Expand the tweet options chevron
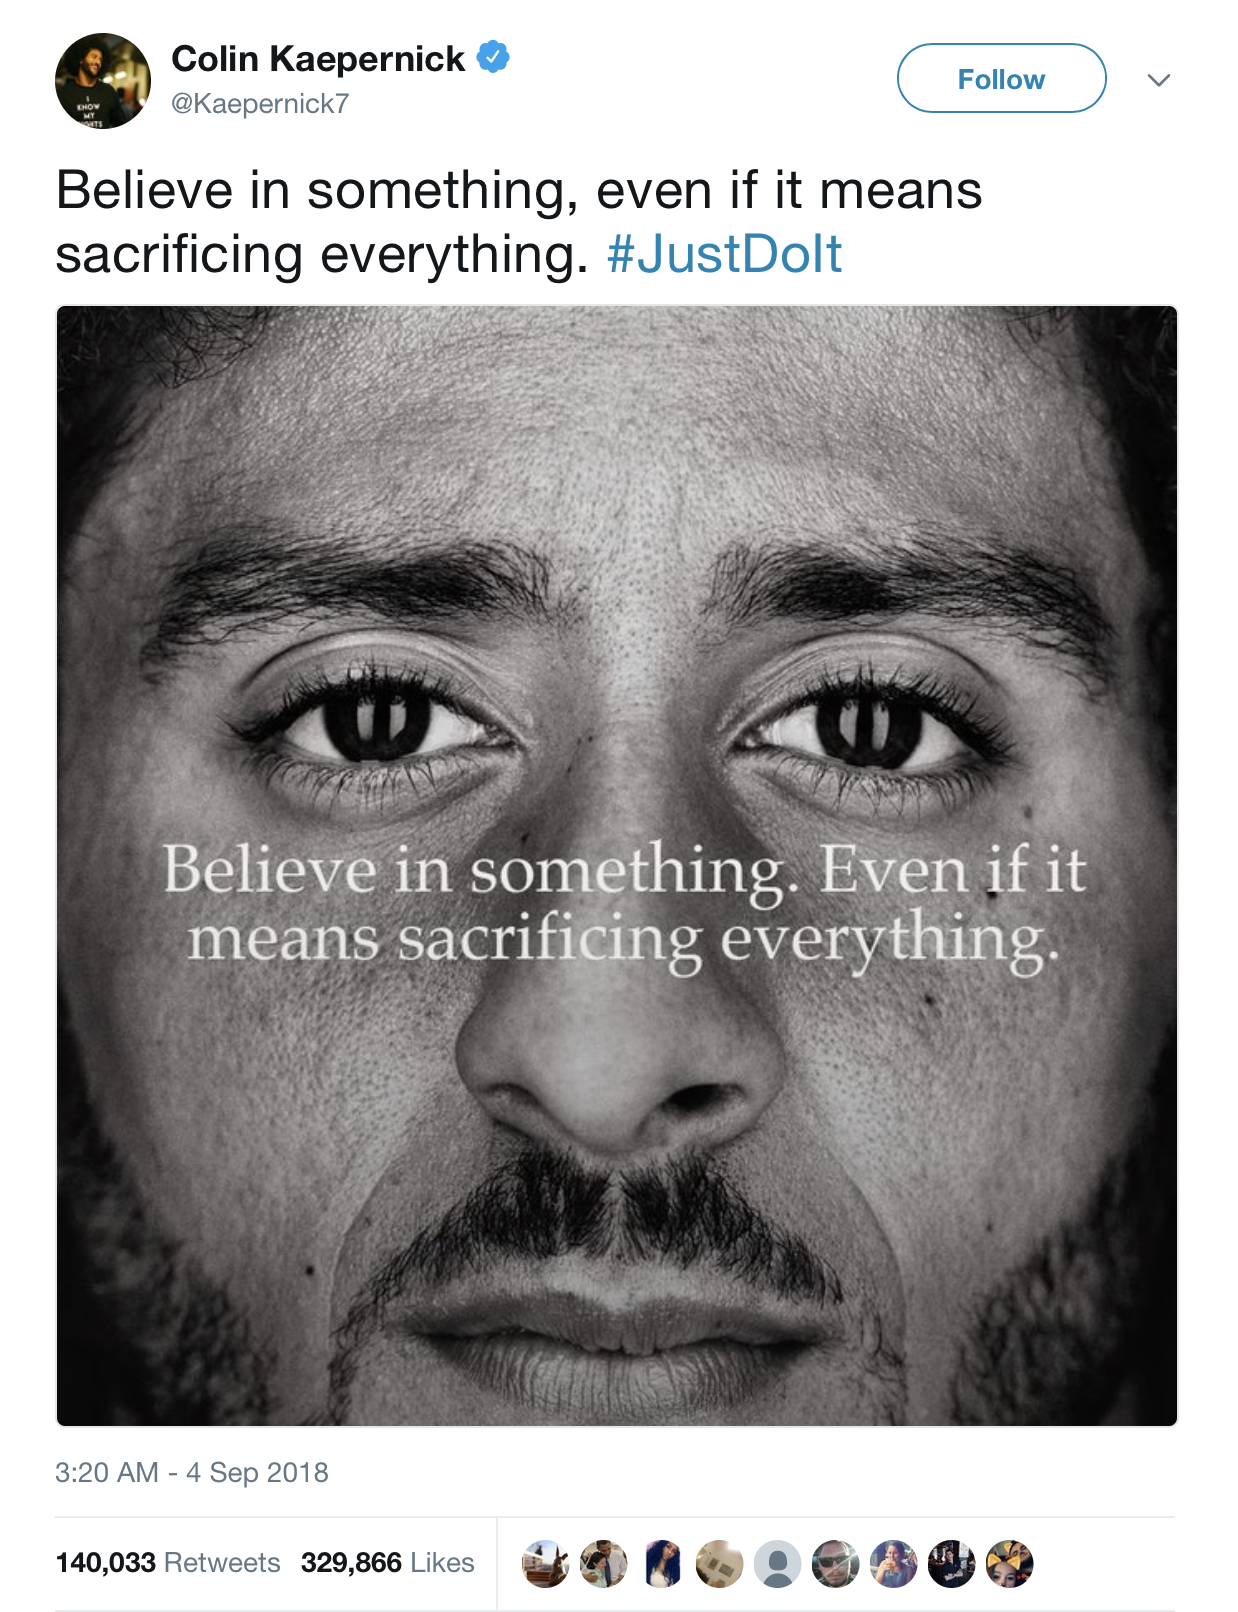Image resolution: width=1238 pixels, height=1612 pixels. [x=1158, y=80]
